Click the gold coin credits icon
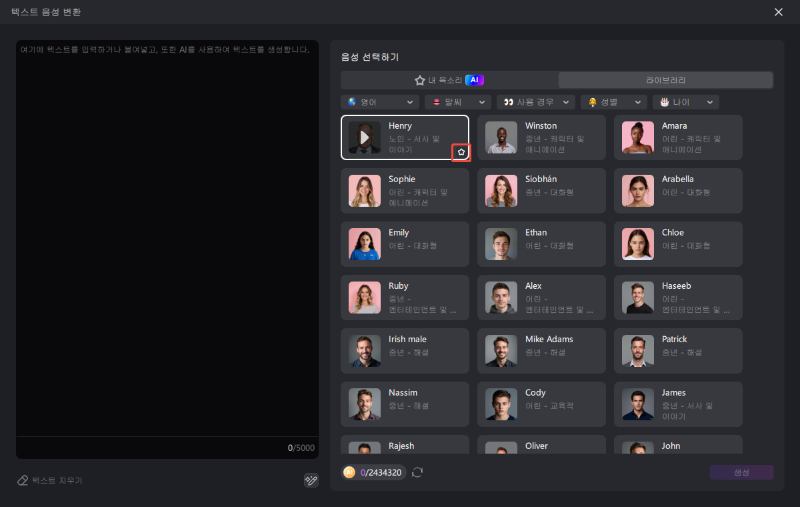 tap(349, 472)
